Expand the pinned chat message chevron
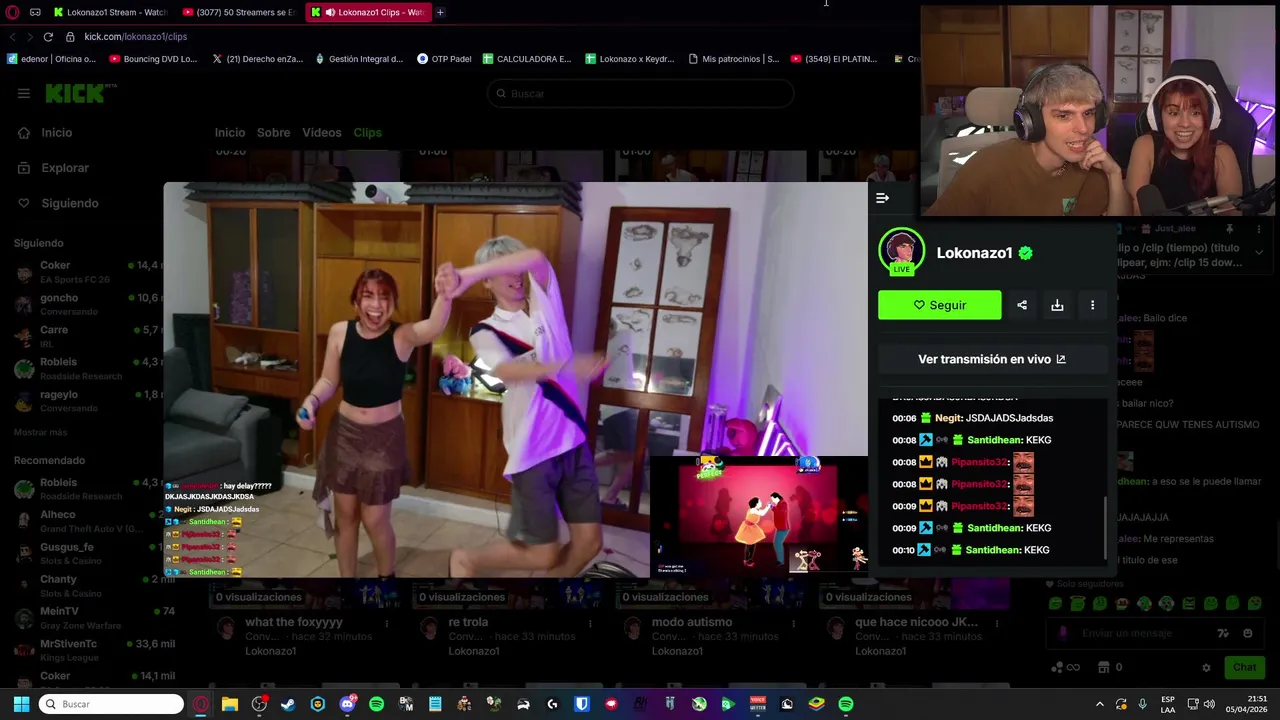Image resolution: width=1280 pixels, height=720 pixels. pyautogui.click(x=1259, y=253)
